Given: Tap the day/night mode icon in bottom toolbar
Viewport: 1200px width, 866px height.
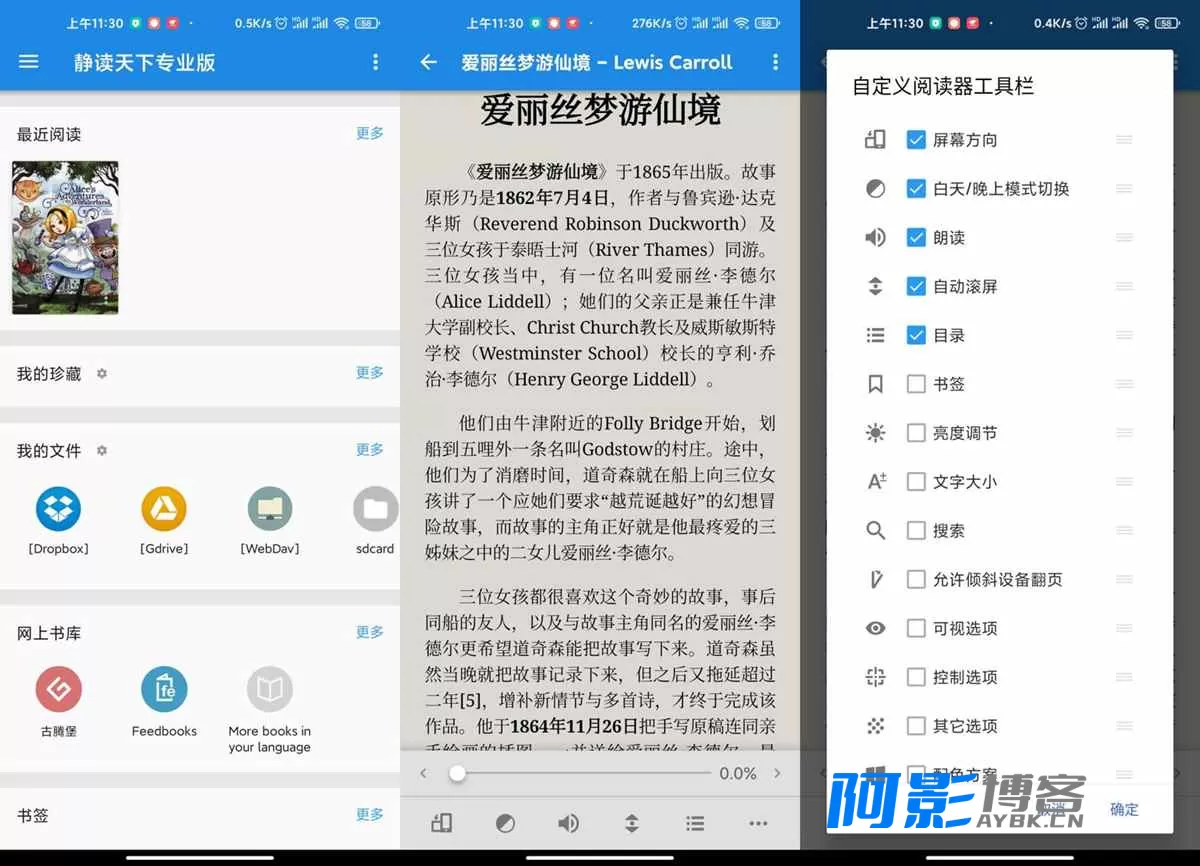Looking at the screenshot, I should coord(506,823).
